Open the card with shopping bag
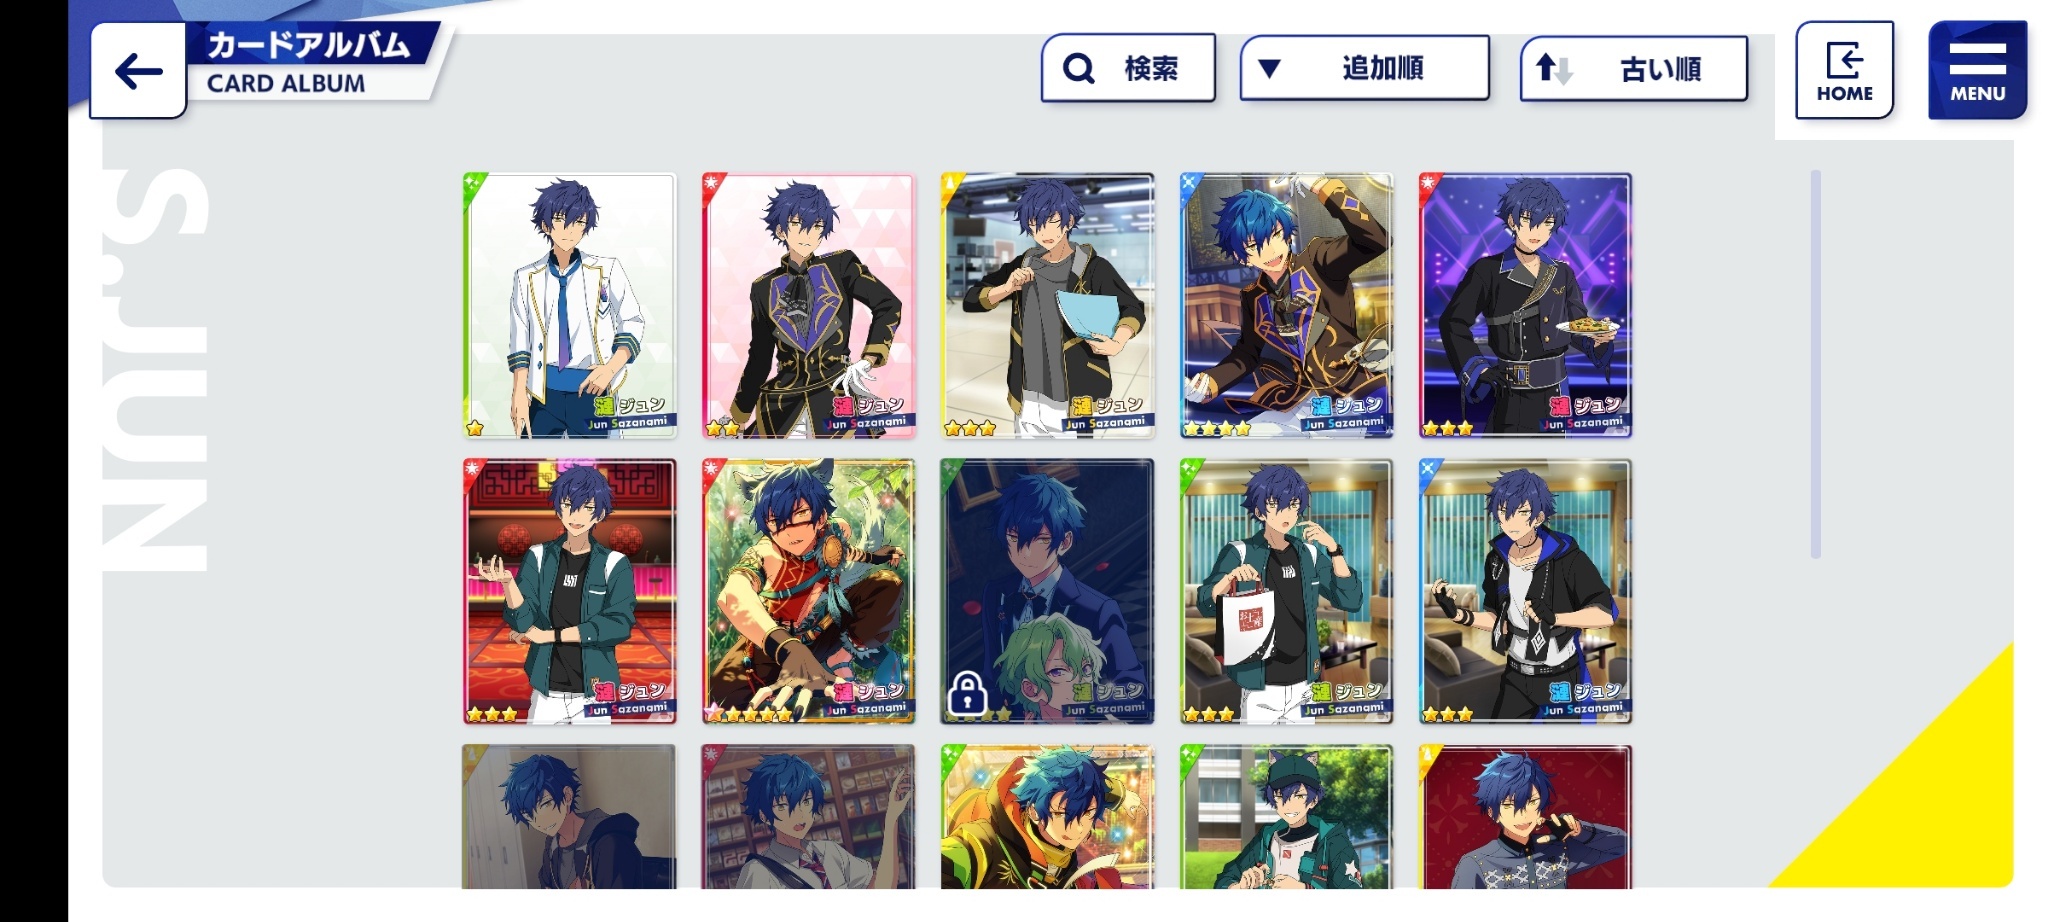Viewport: 2048px width, 922px height. coord(1286,591)
